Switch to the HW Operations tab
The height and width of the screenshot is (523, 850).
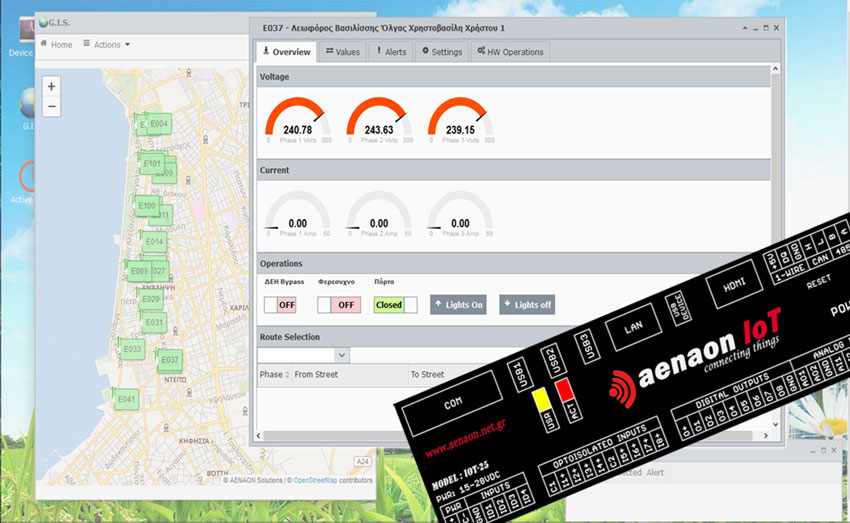click(510, 52)
